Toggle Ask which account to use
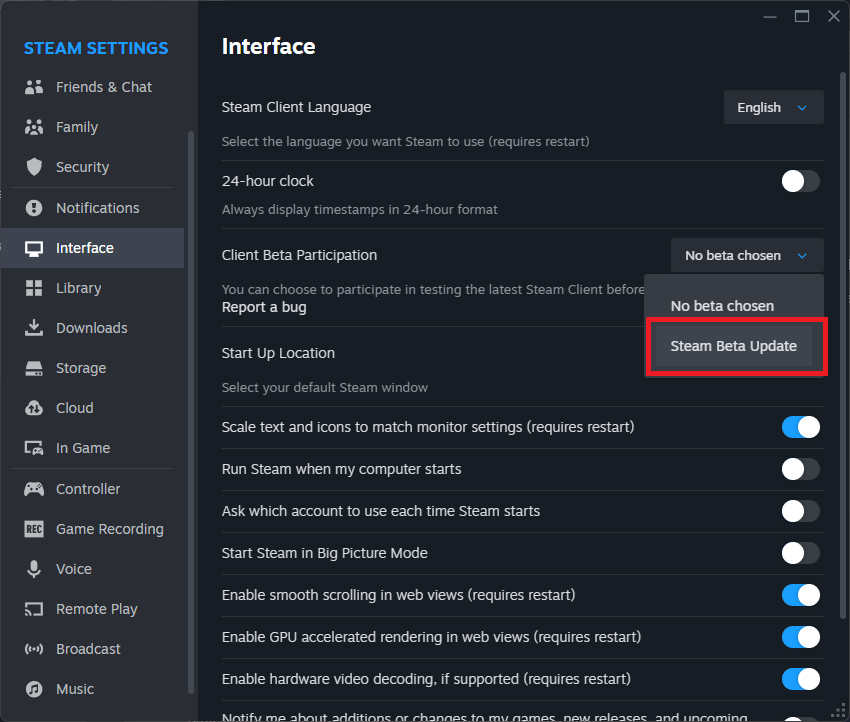The width and height of the screenshot is (850, 722). pos(800,511)
